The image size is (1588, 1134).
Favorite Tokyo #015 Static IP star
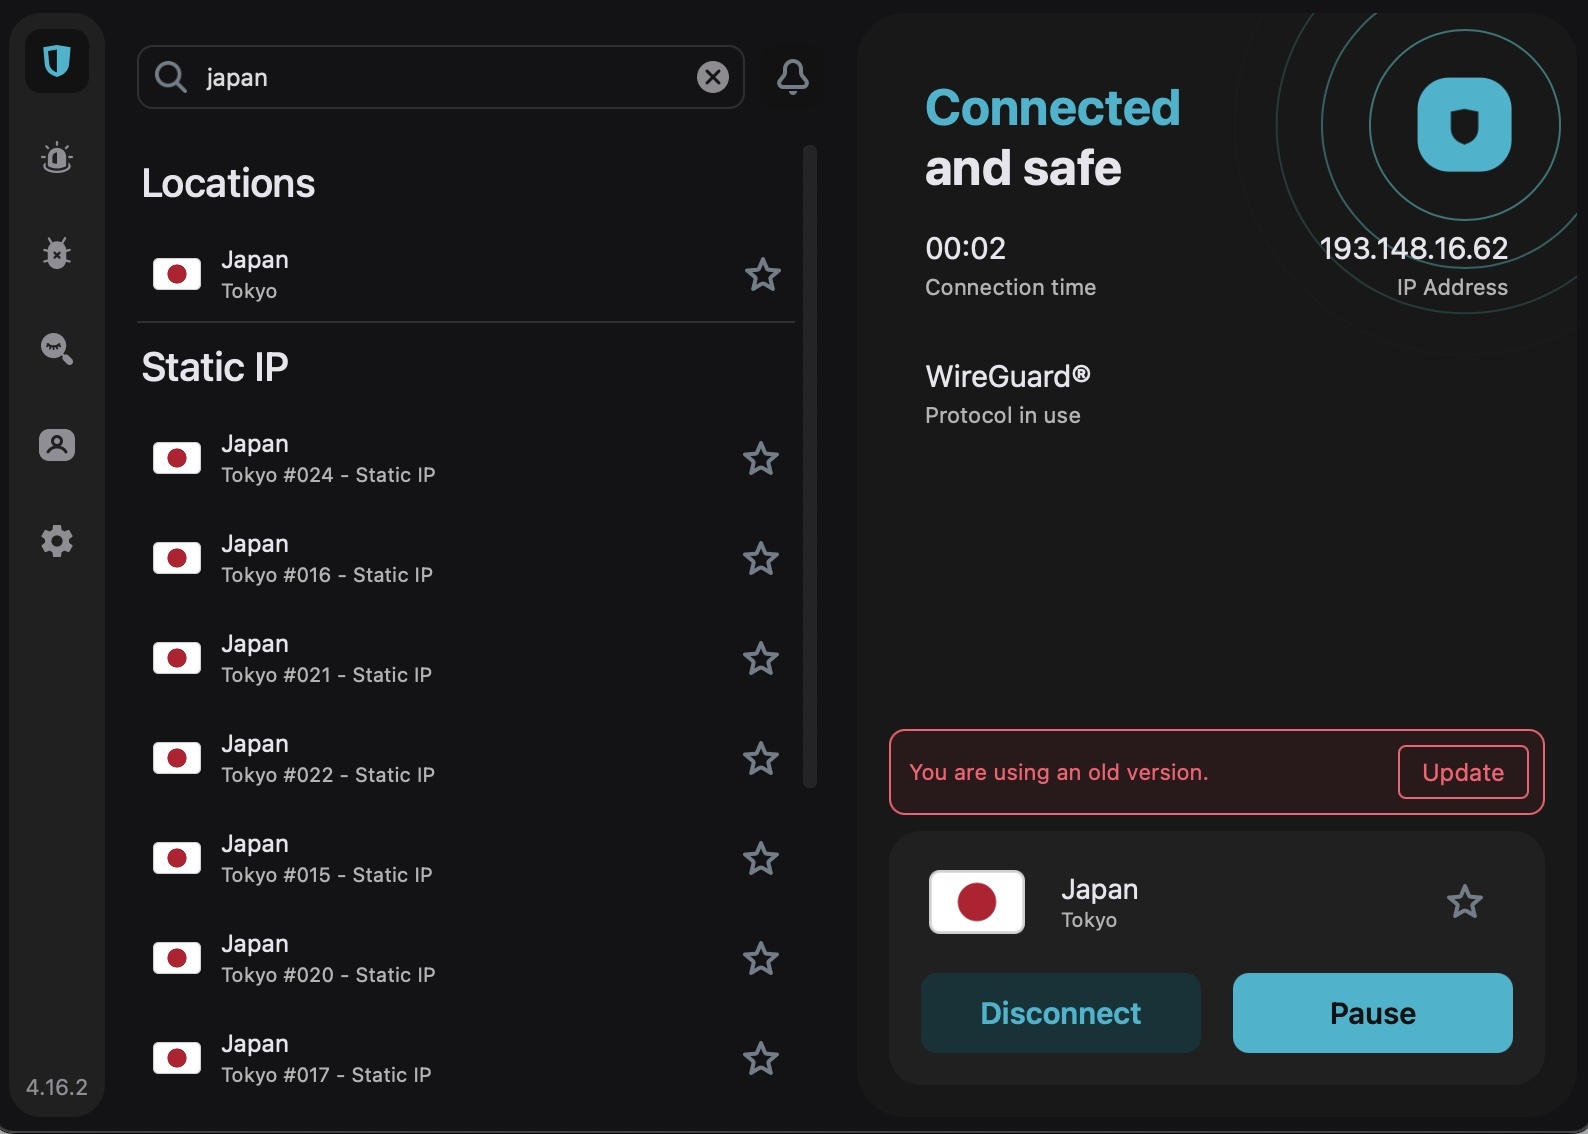coord(761,859)
